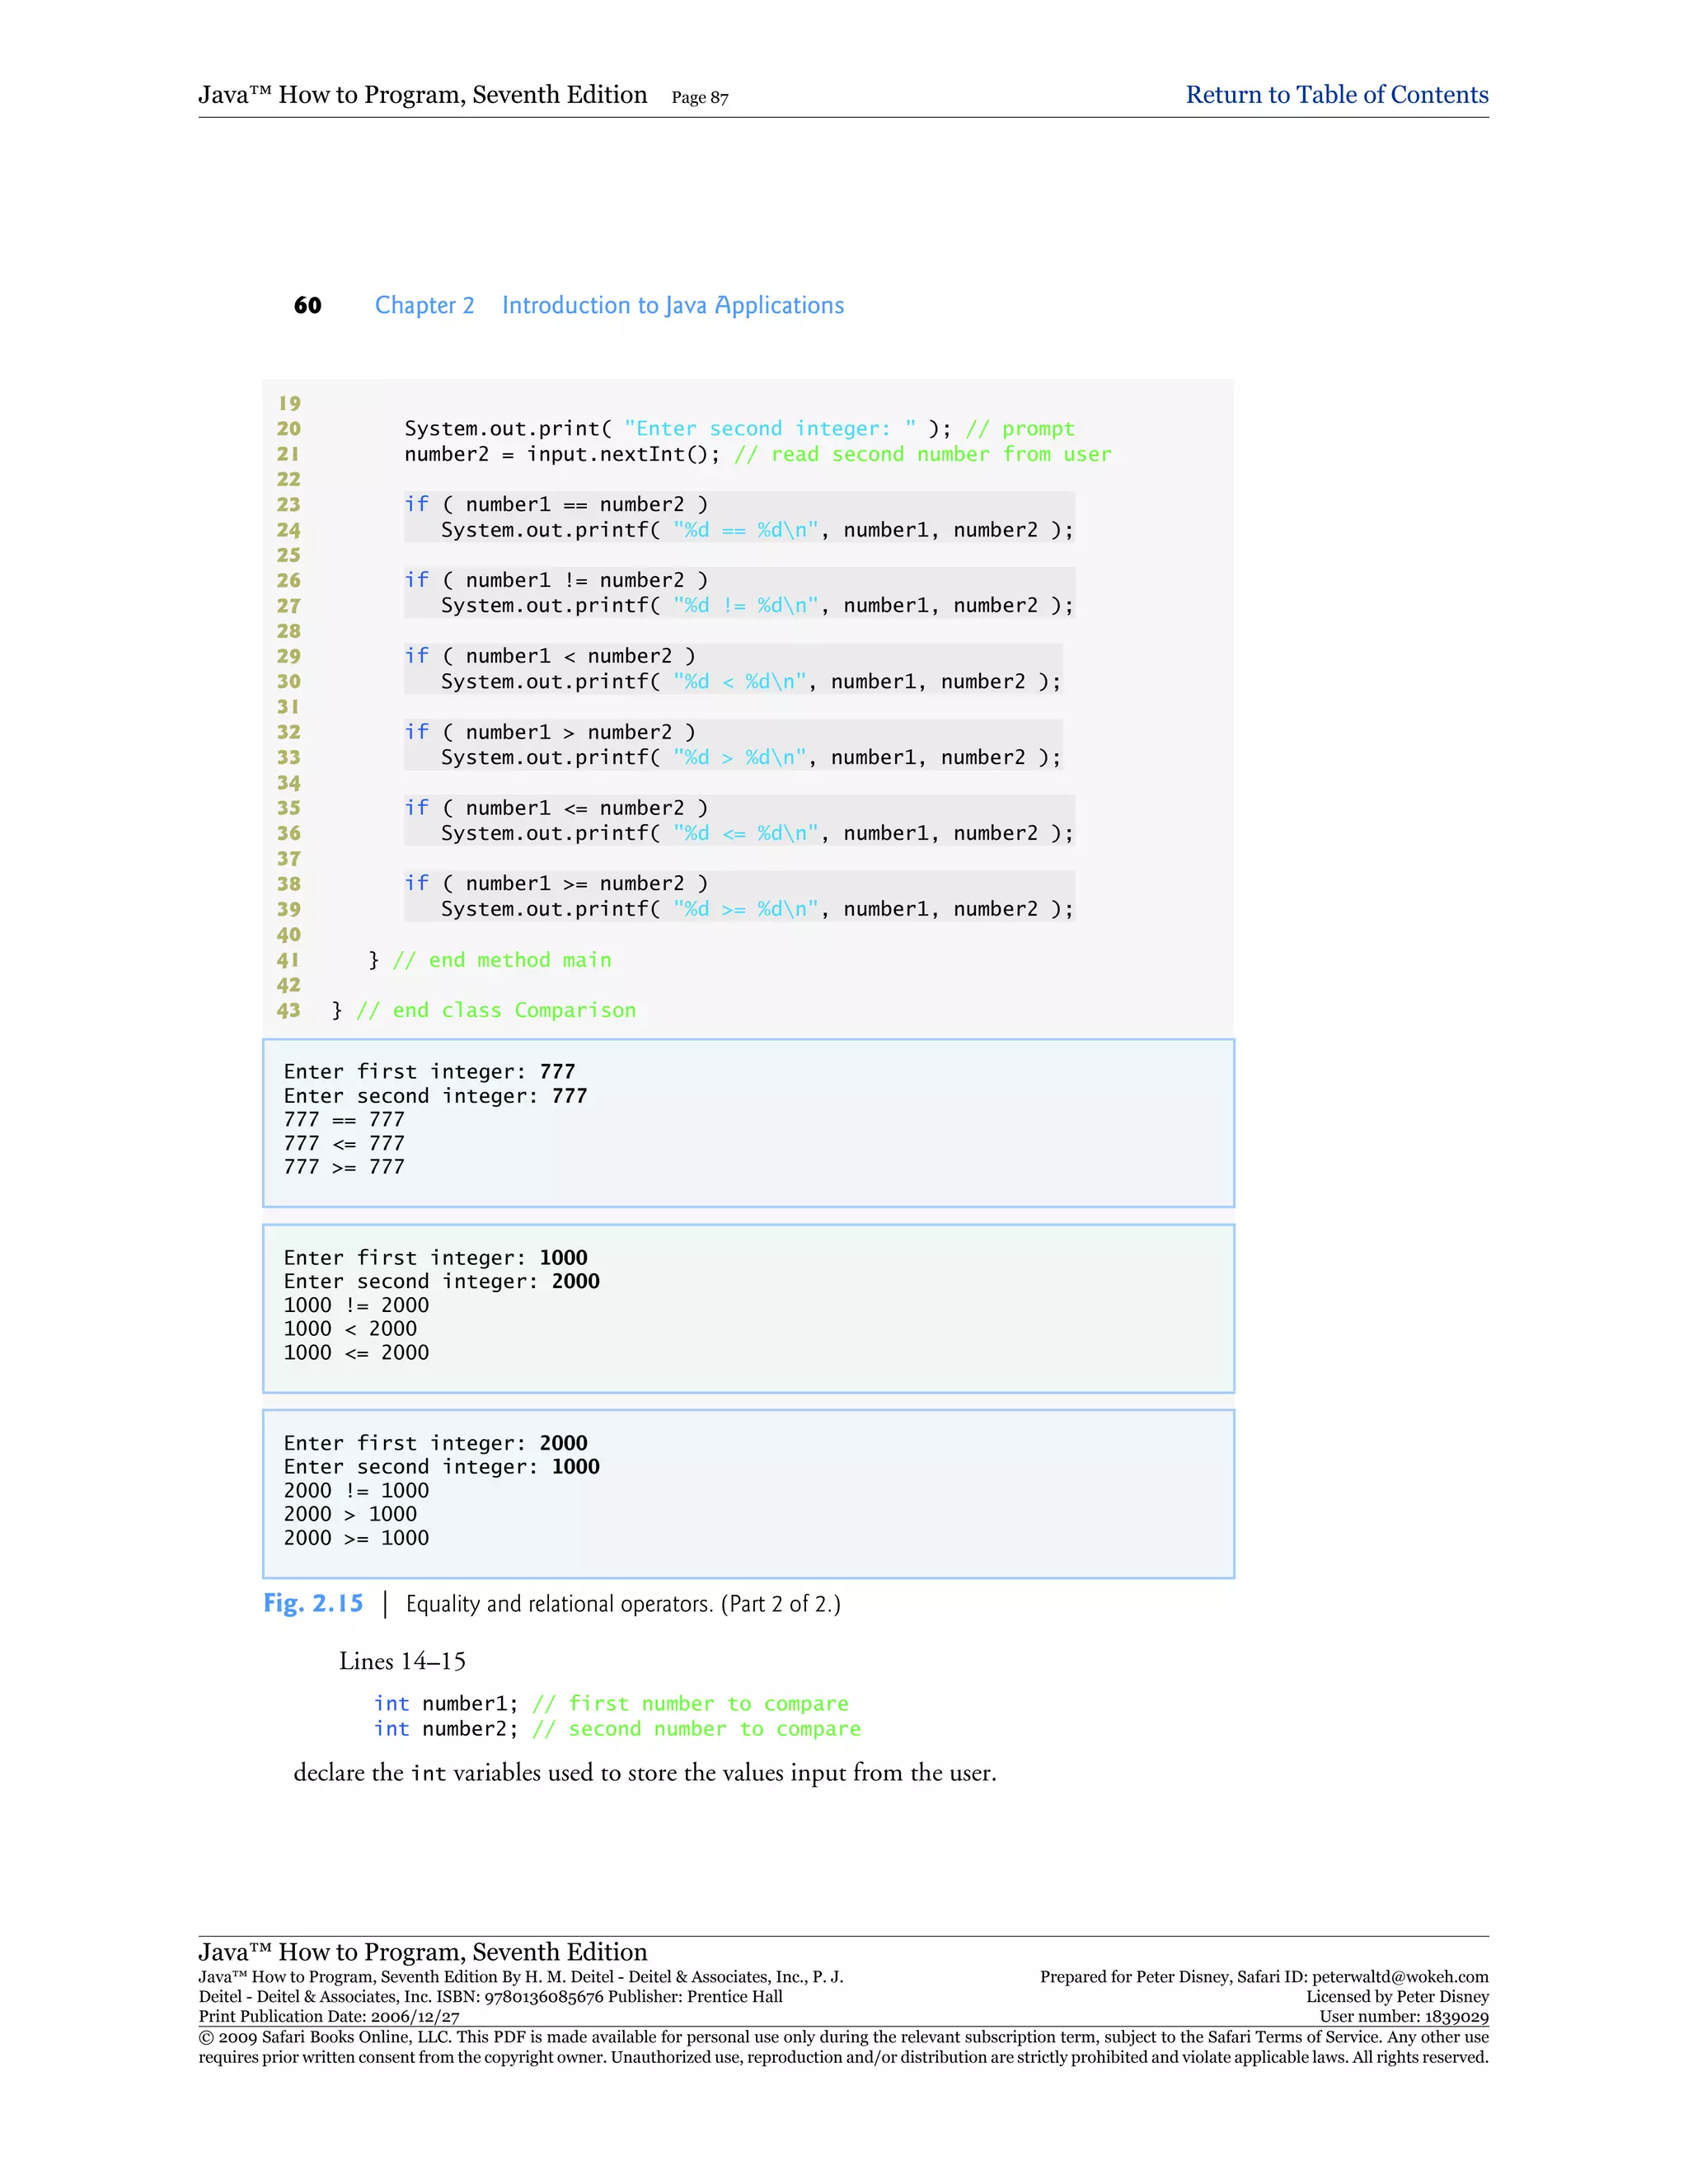This screenshot has width=1688, height=2184.
Task: Click the 'if ( number1 == number2 )' statement
Action: pyautogui.click(x=556, y=504)
